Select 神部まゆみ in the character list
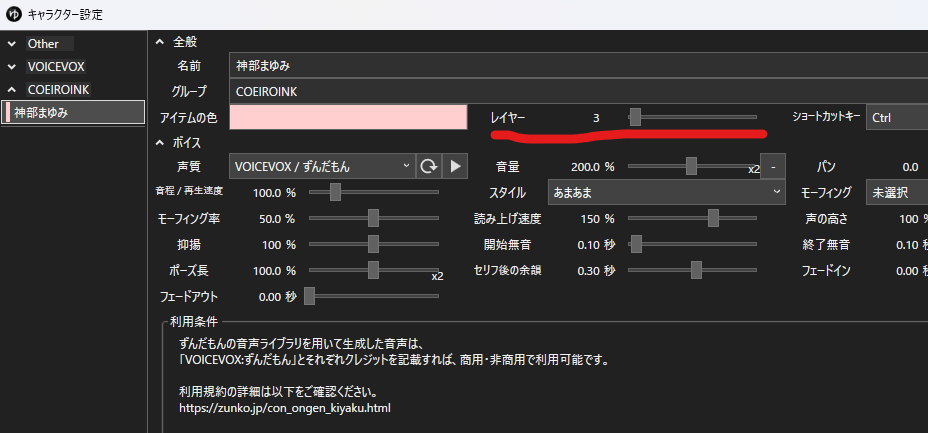The height and width of the screenshot is (433, 928). click(x=73, y=112)
